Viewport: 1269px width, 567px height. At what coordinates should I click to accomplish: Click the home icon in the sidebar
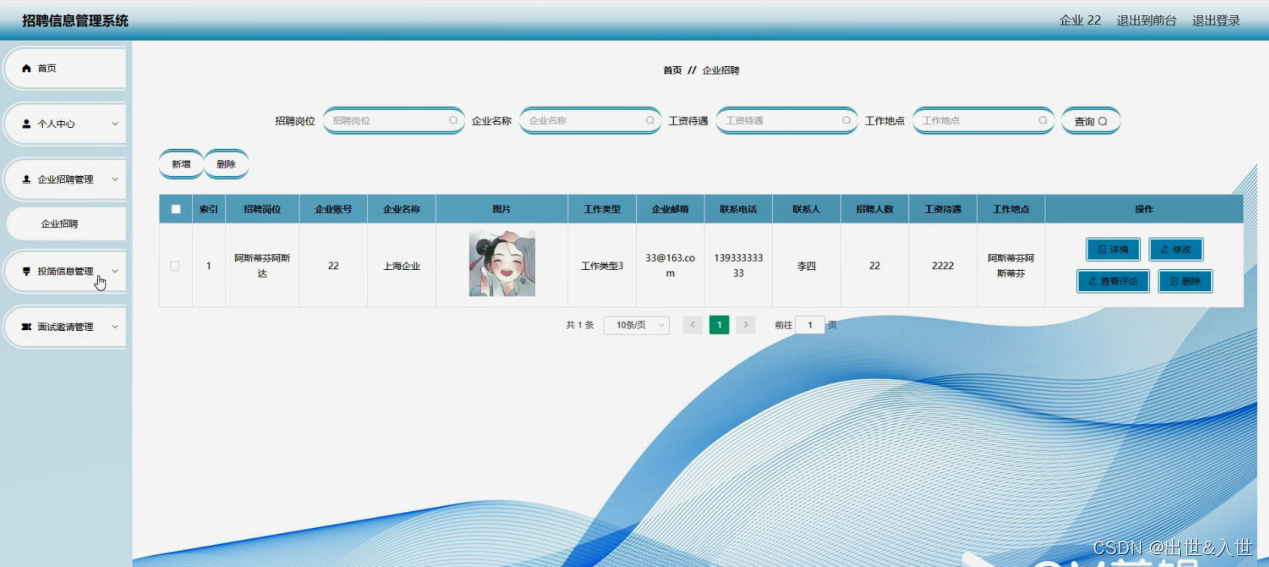(27, 68)
